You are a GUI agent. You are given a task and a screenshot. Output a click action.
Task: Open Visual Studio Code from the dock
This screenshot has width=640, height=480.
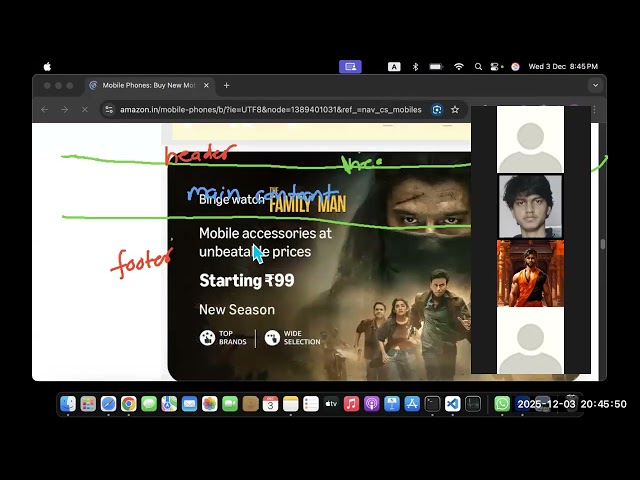click(x=453, y=404)
